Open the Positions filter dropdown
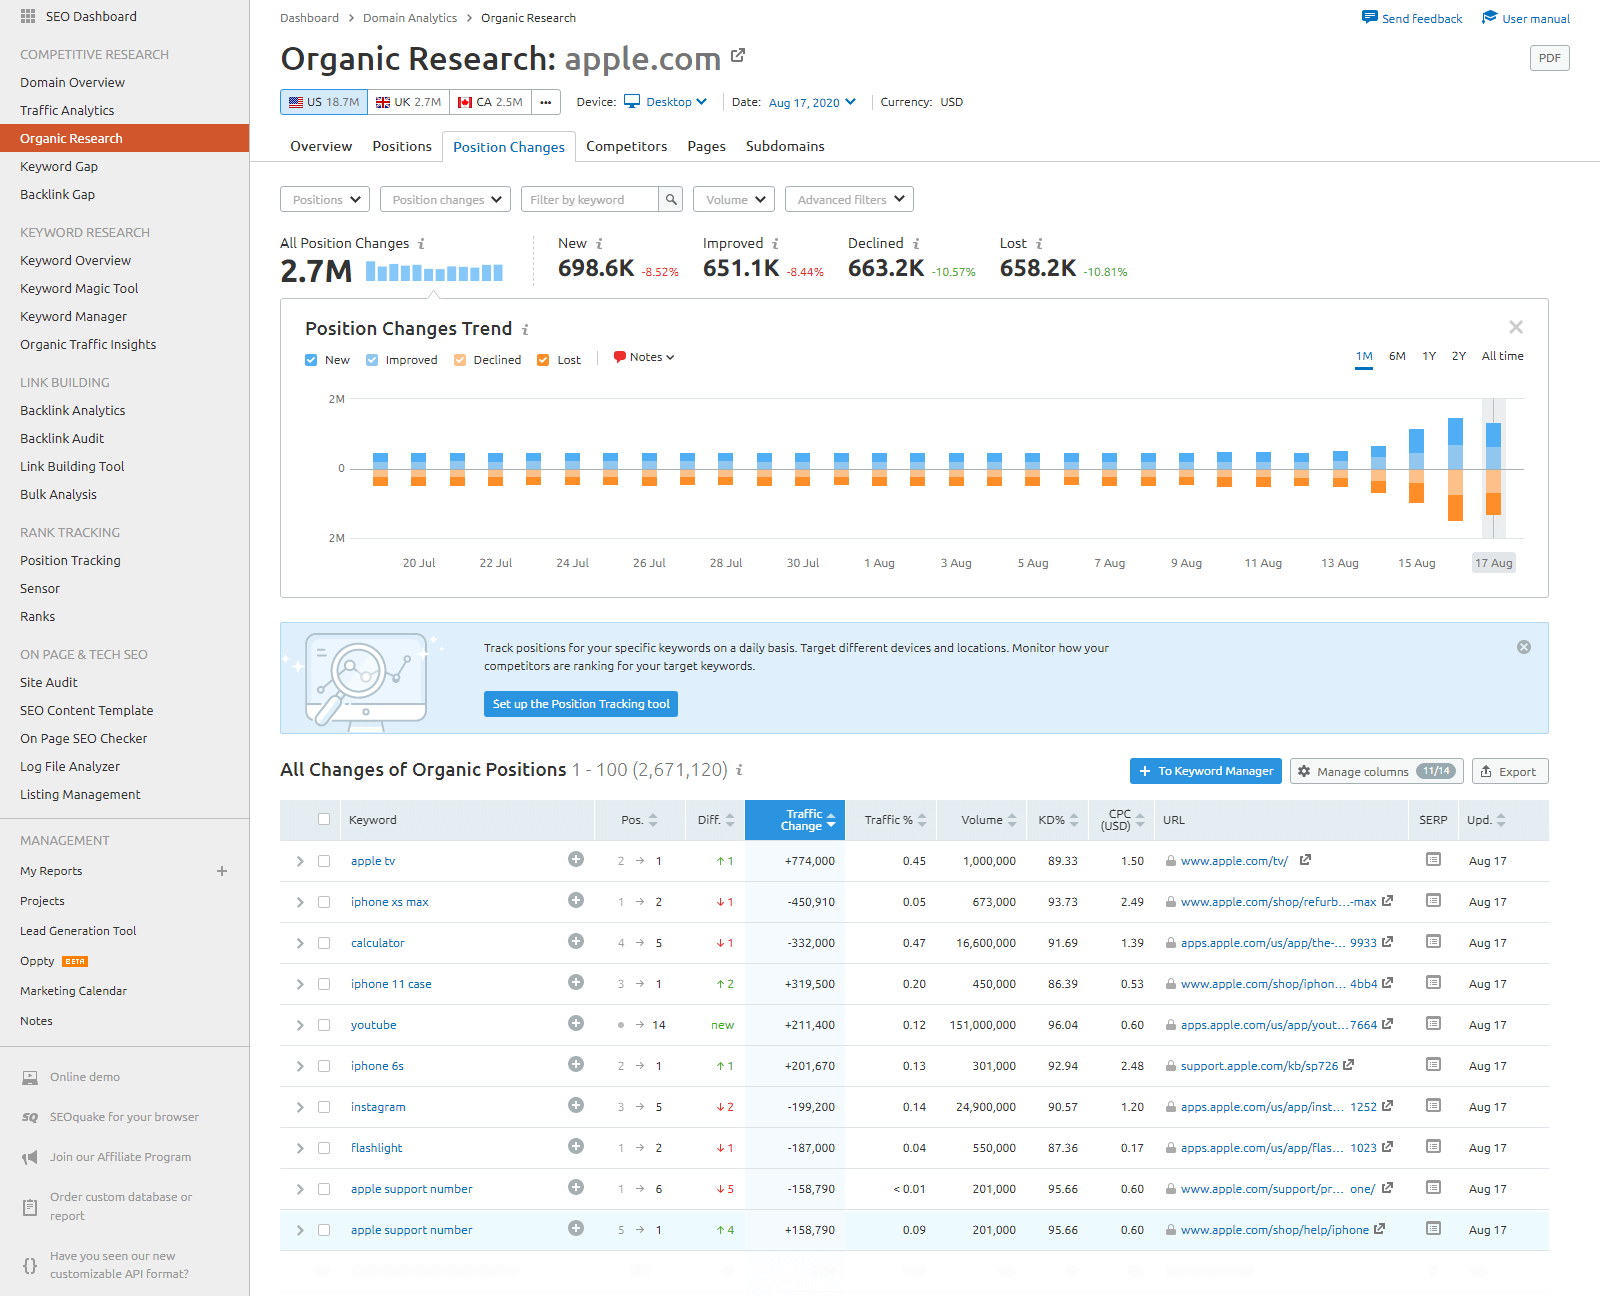 325,199
